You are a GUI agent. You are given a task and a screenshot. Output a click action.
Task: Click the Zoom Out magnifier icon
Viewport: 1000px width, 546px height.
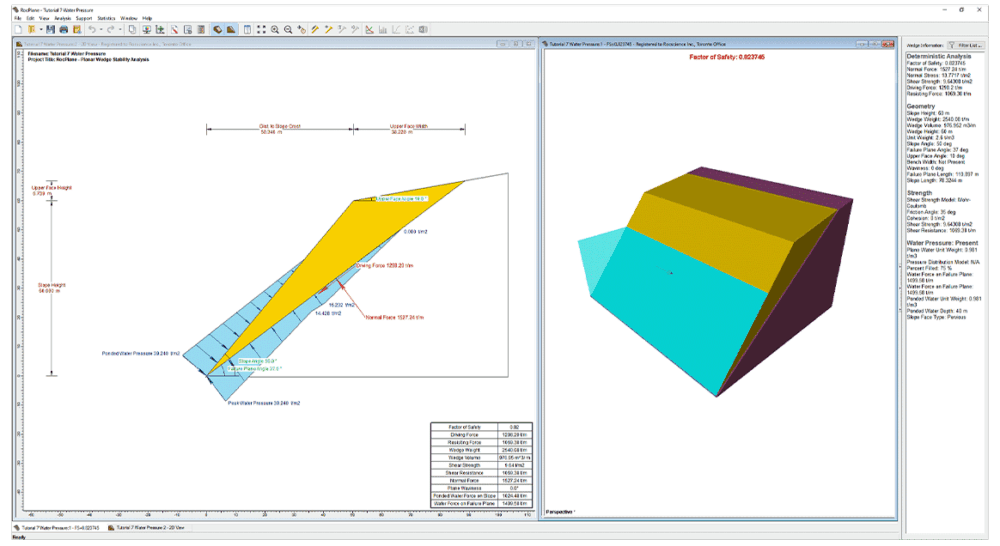[288, 29]
